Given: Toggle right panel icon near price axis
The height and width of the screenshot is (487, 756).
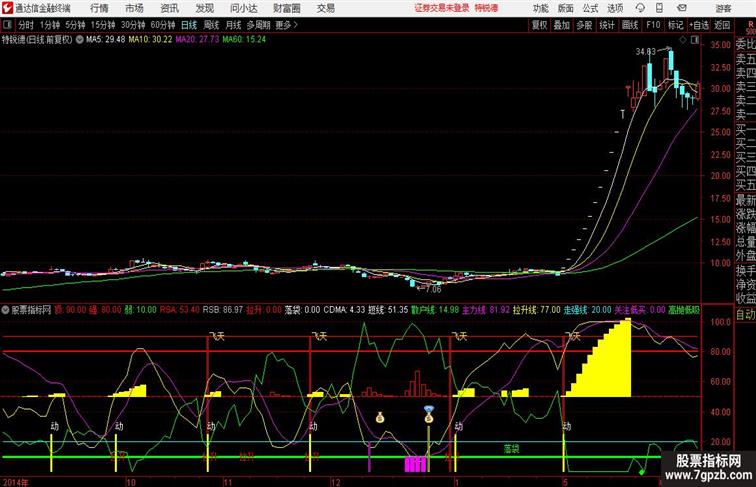Looking at the screenshot, I should pos(694,40).
